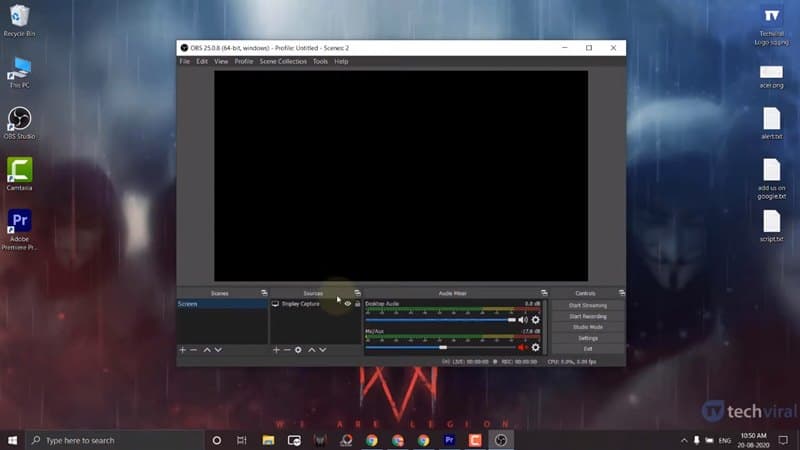Add a new scene with plus icon
Viewport: 800px width, 450px height.
tap(182, 350)
